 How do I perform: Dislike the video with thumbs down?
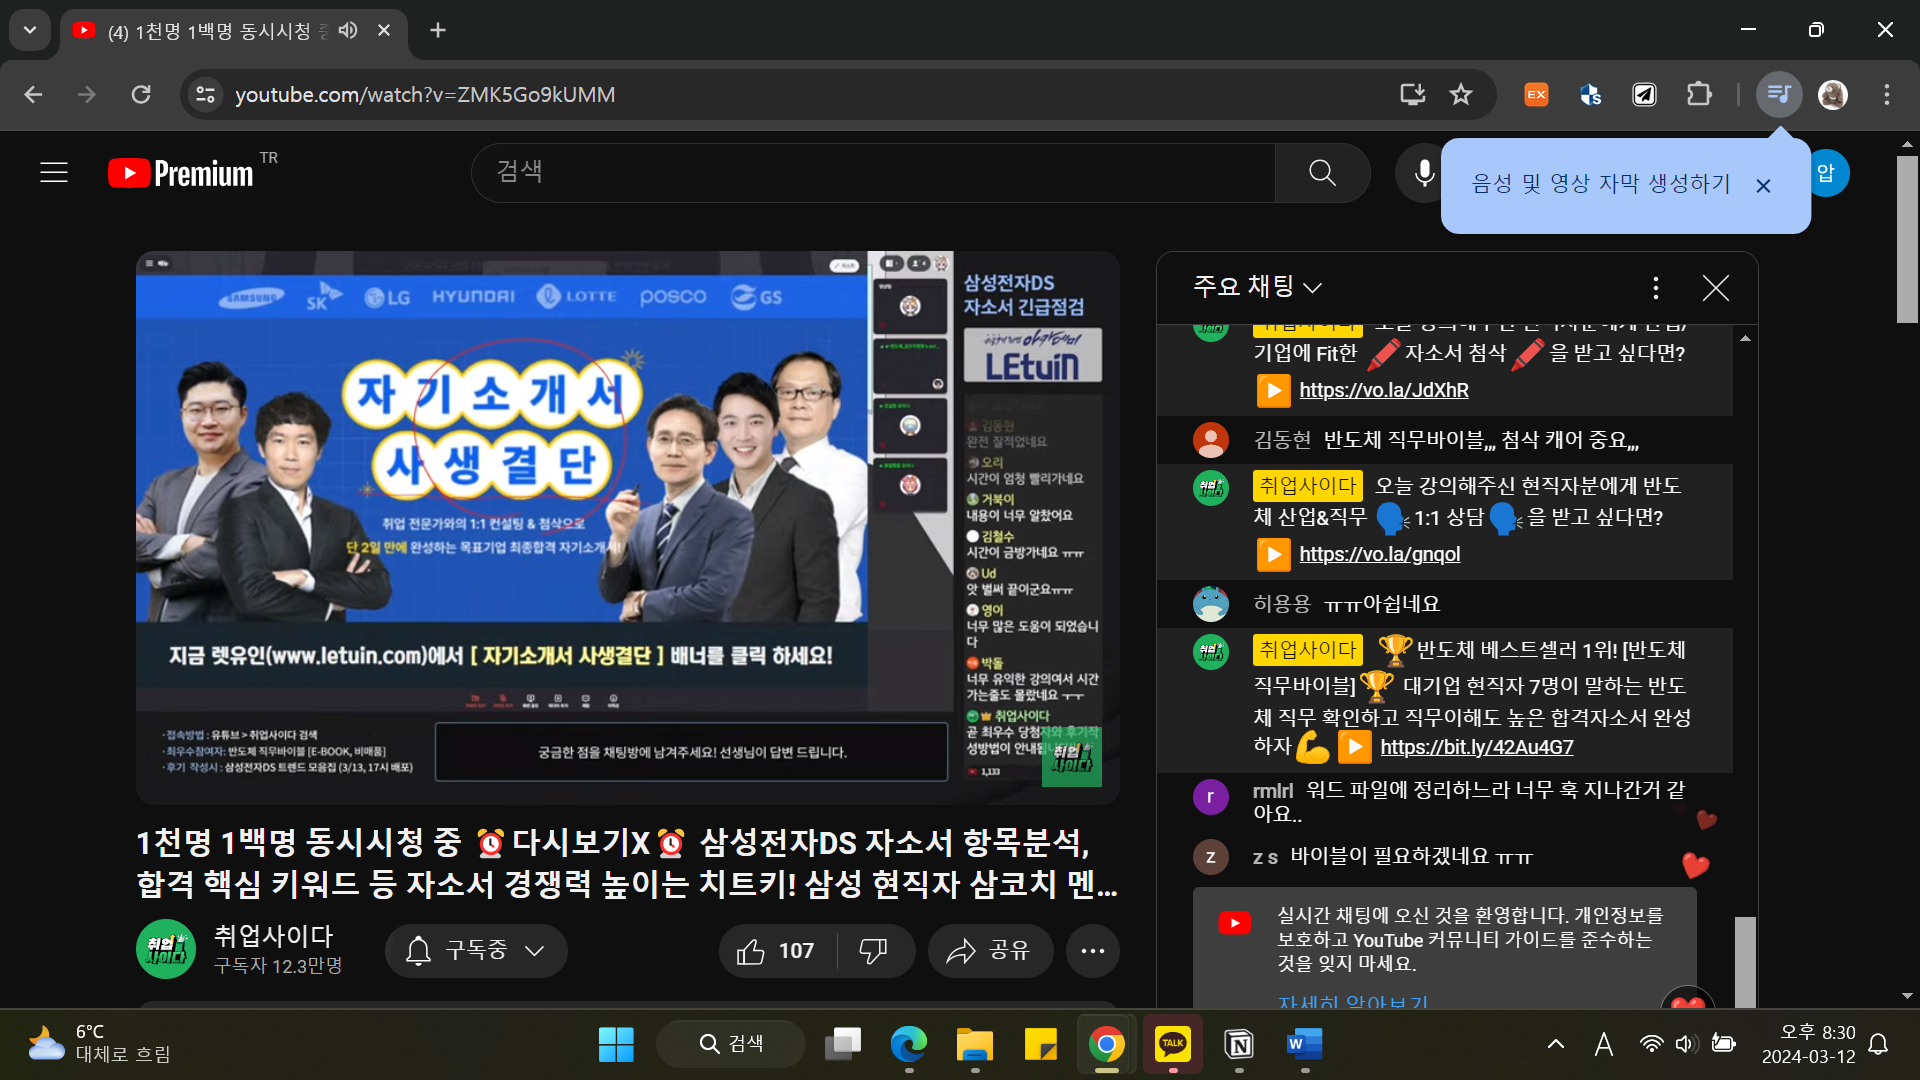[x=873, y=951]
